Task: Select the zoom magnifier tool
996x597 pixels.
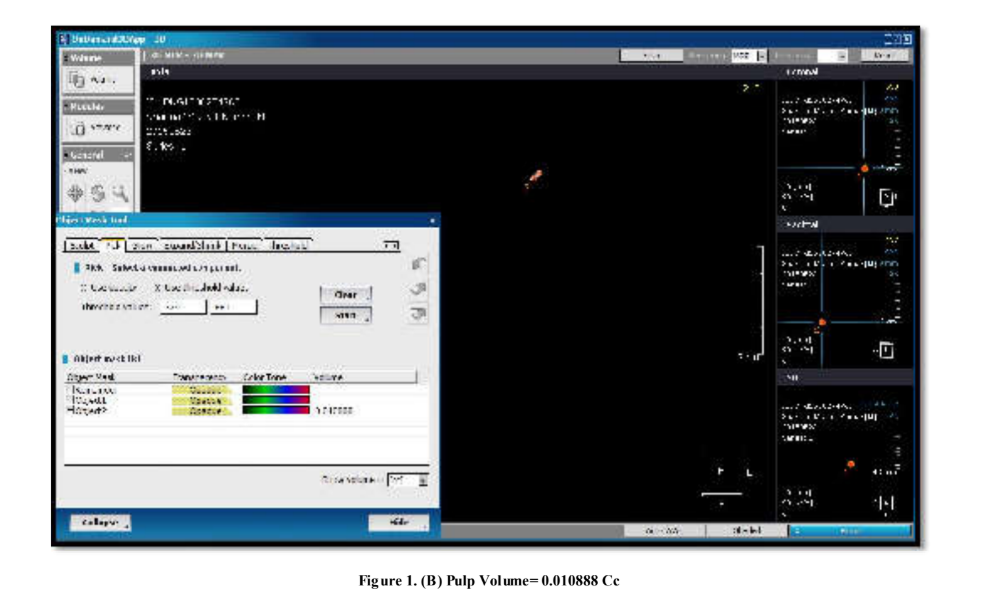Action: [120, 193]
